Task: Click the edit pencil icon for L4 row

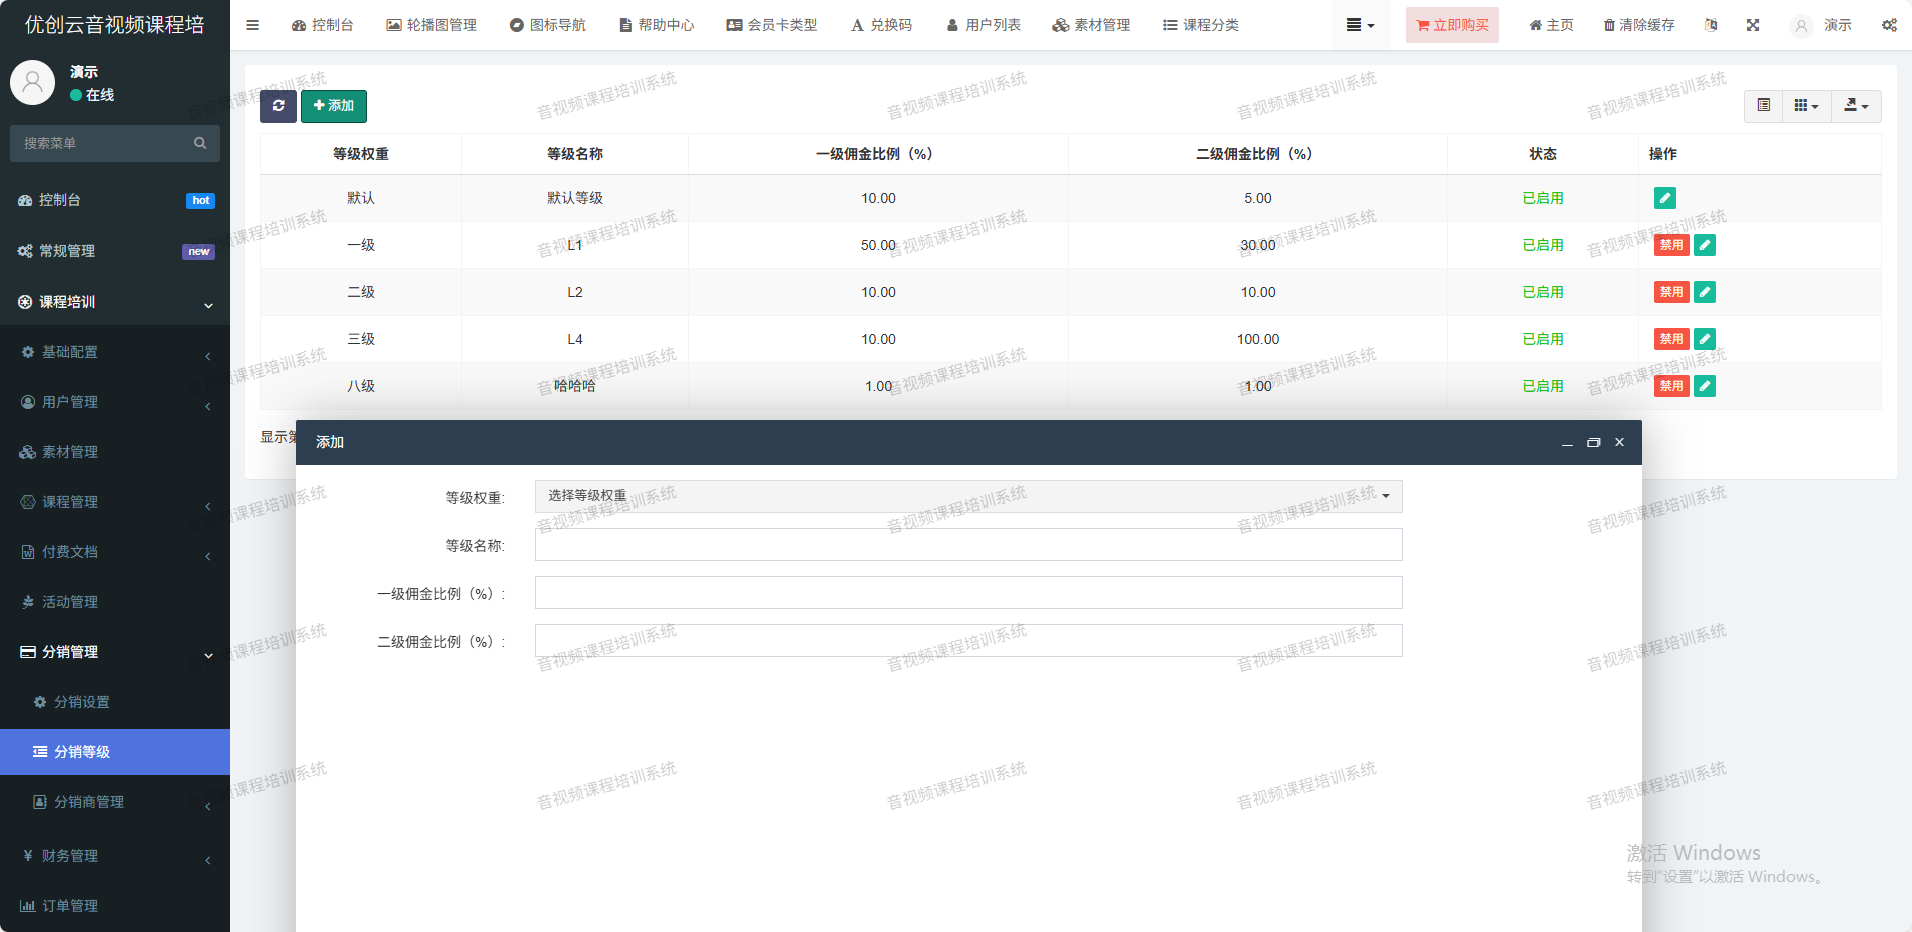Action: 1705,339
